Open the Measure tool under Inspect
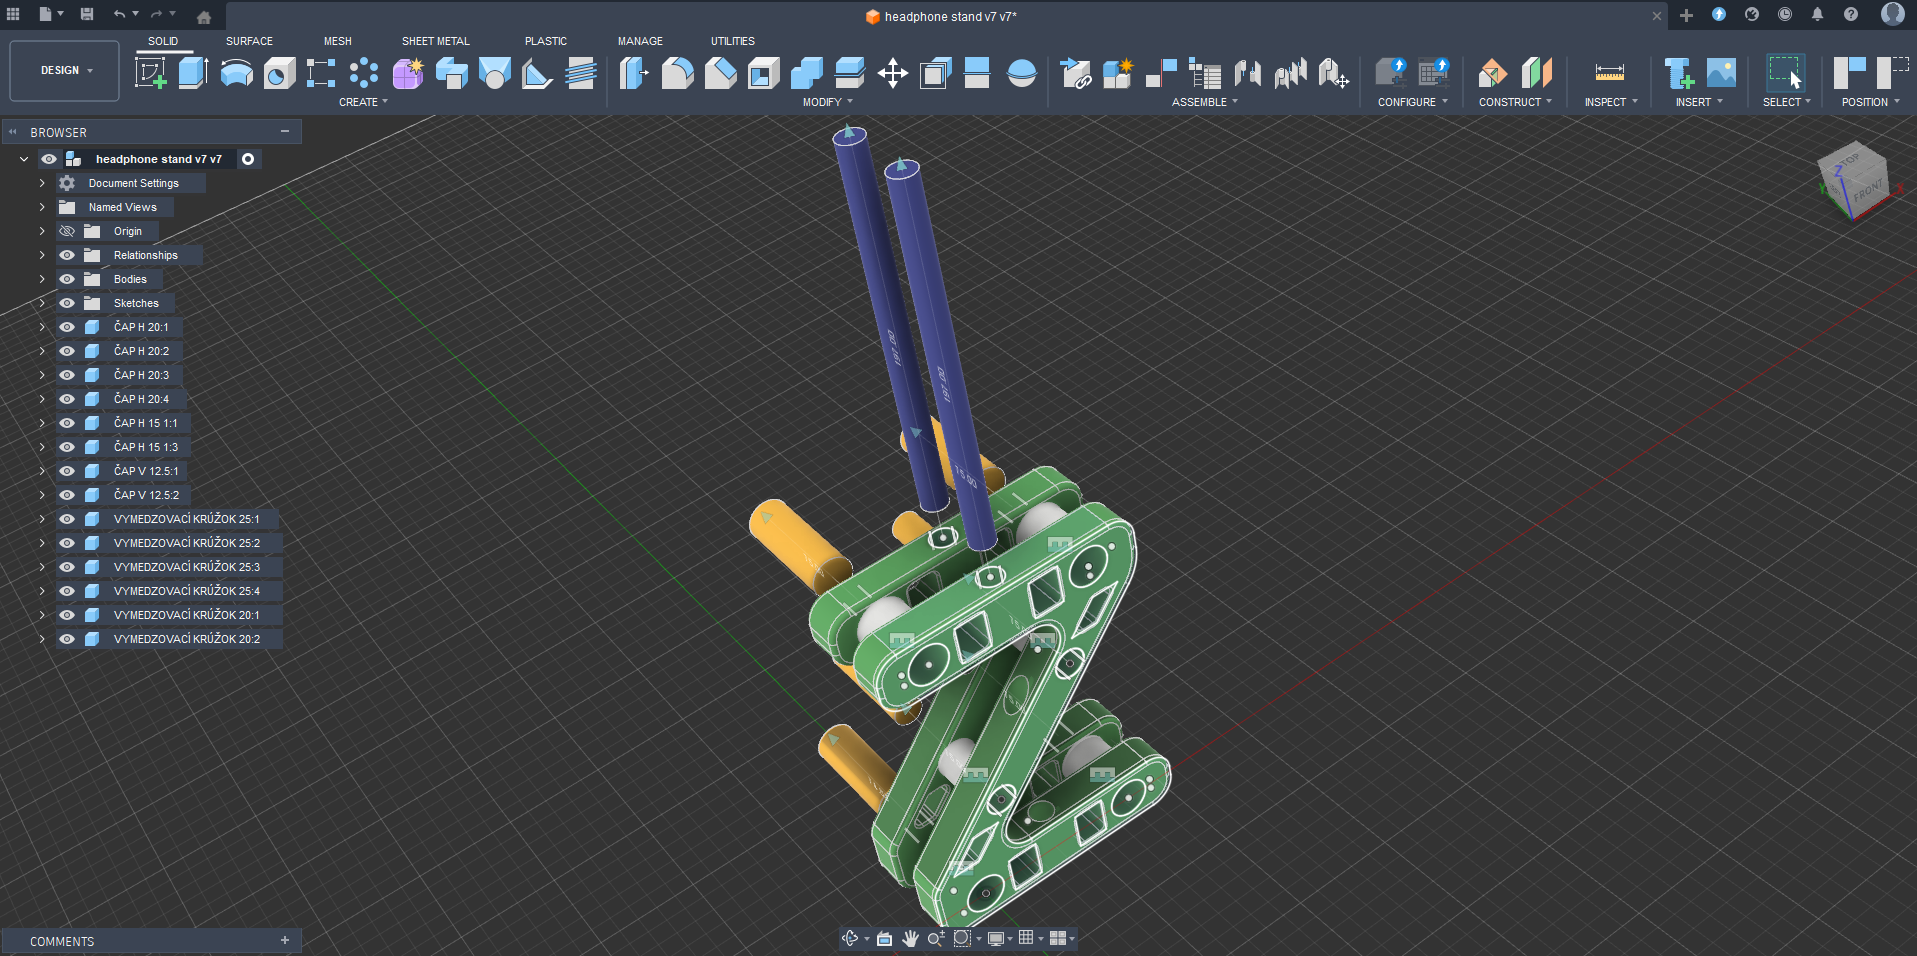Screen dimensions: 1917x956 pos(1609,73)
